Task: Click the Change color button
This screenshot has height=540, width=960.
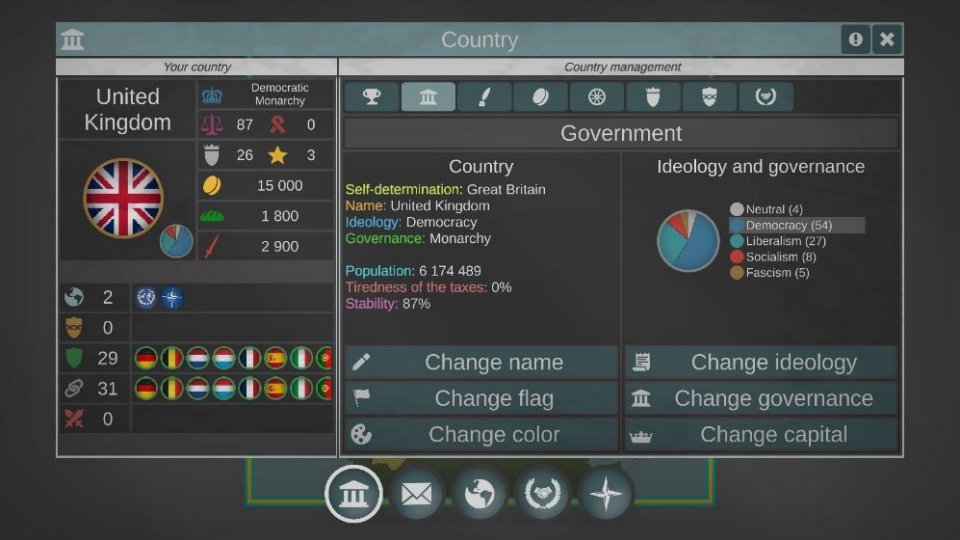Action: tap(481, 434)
